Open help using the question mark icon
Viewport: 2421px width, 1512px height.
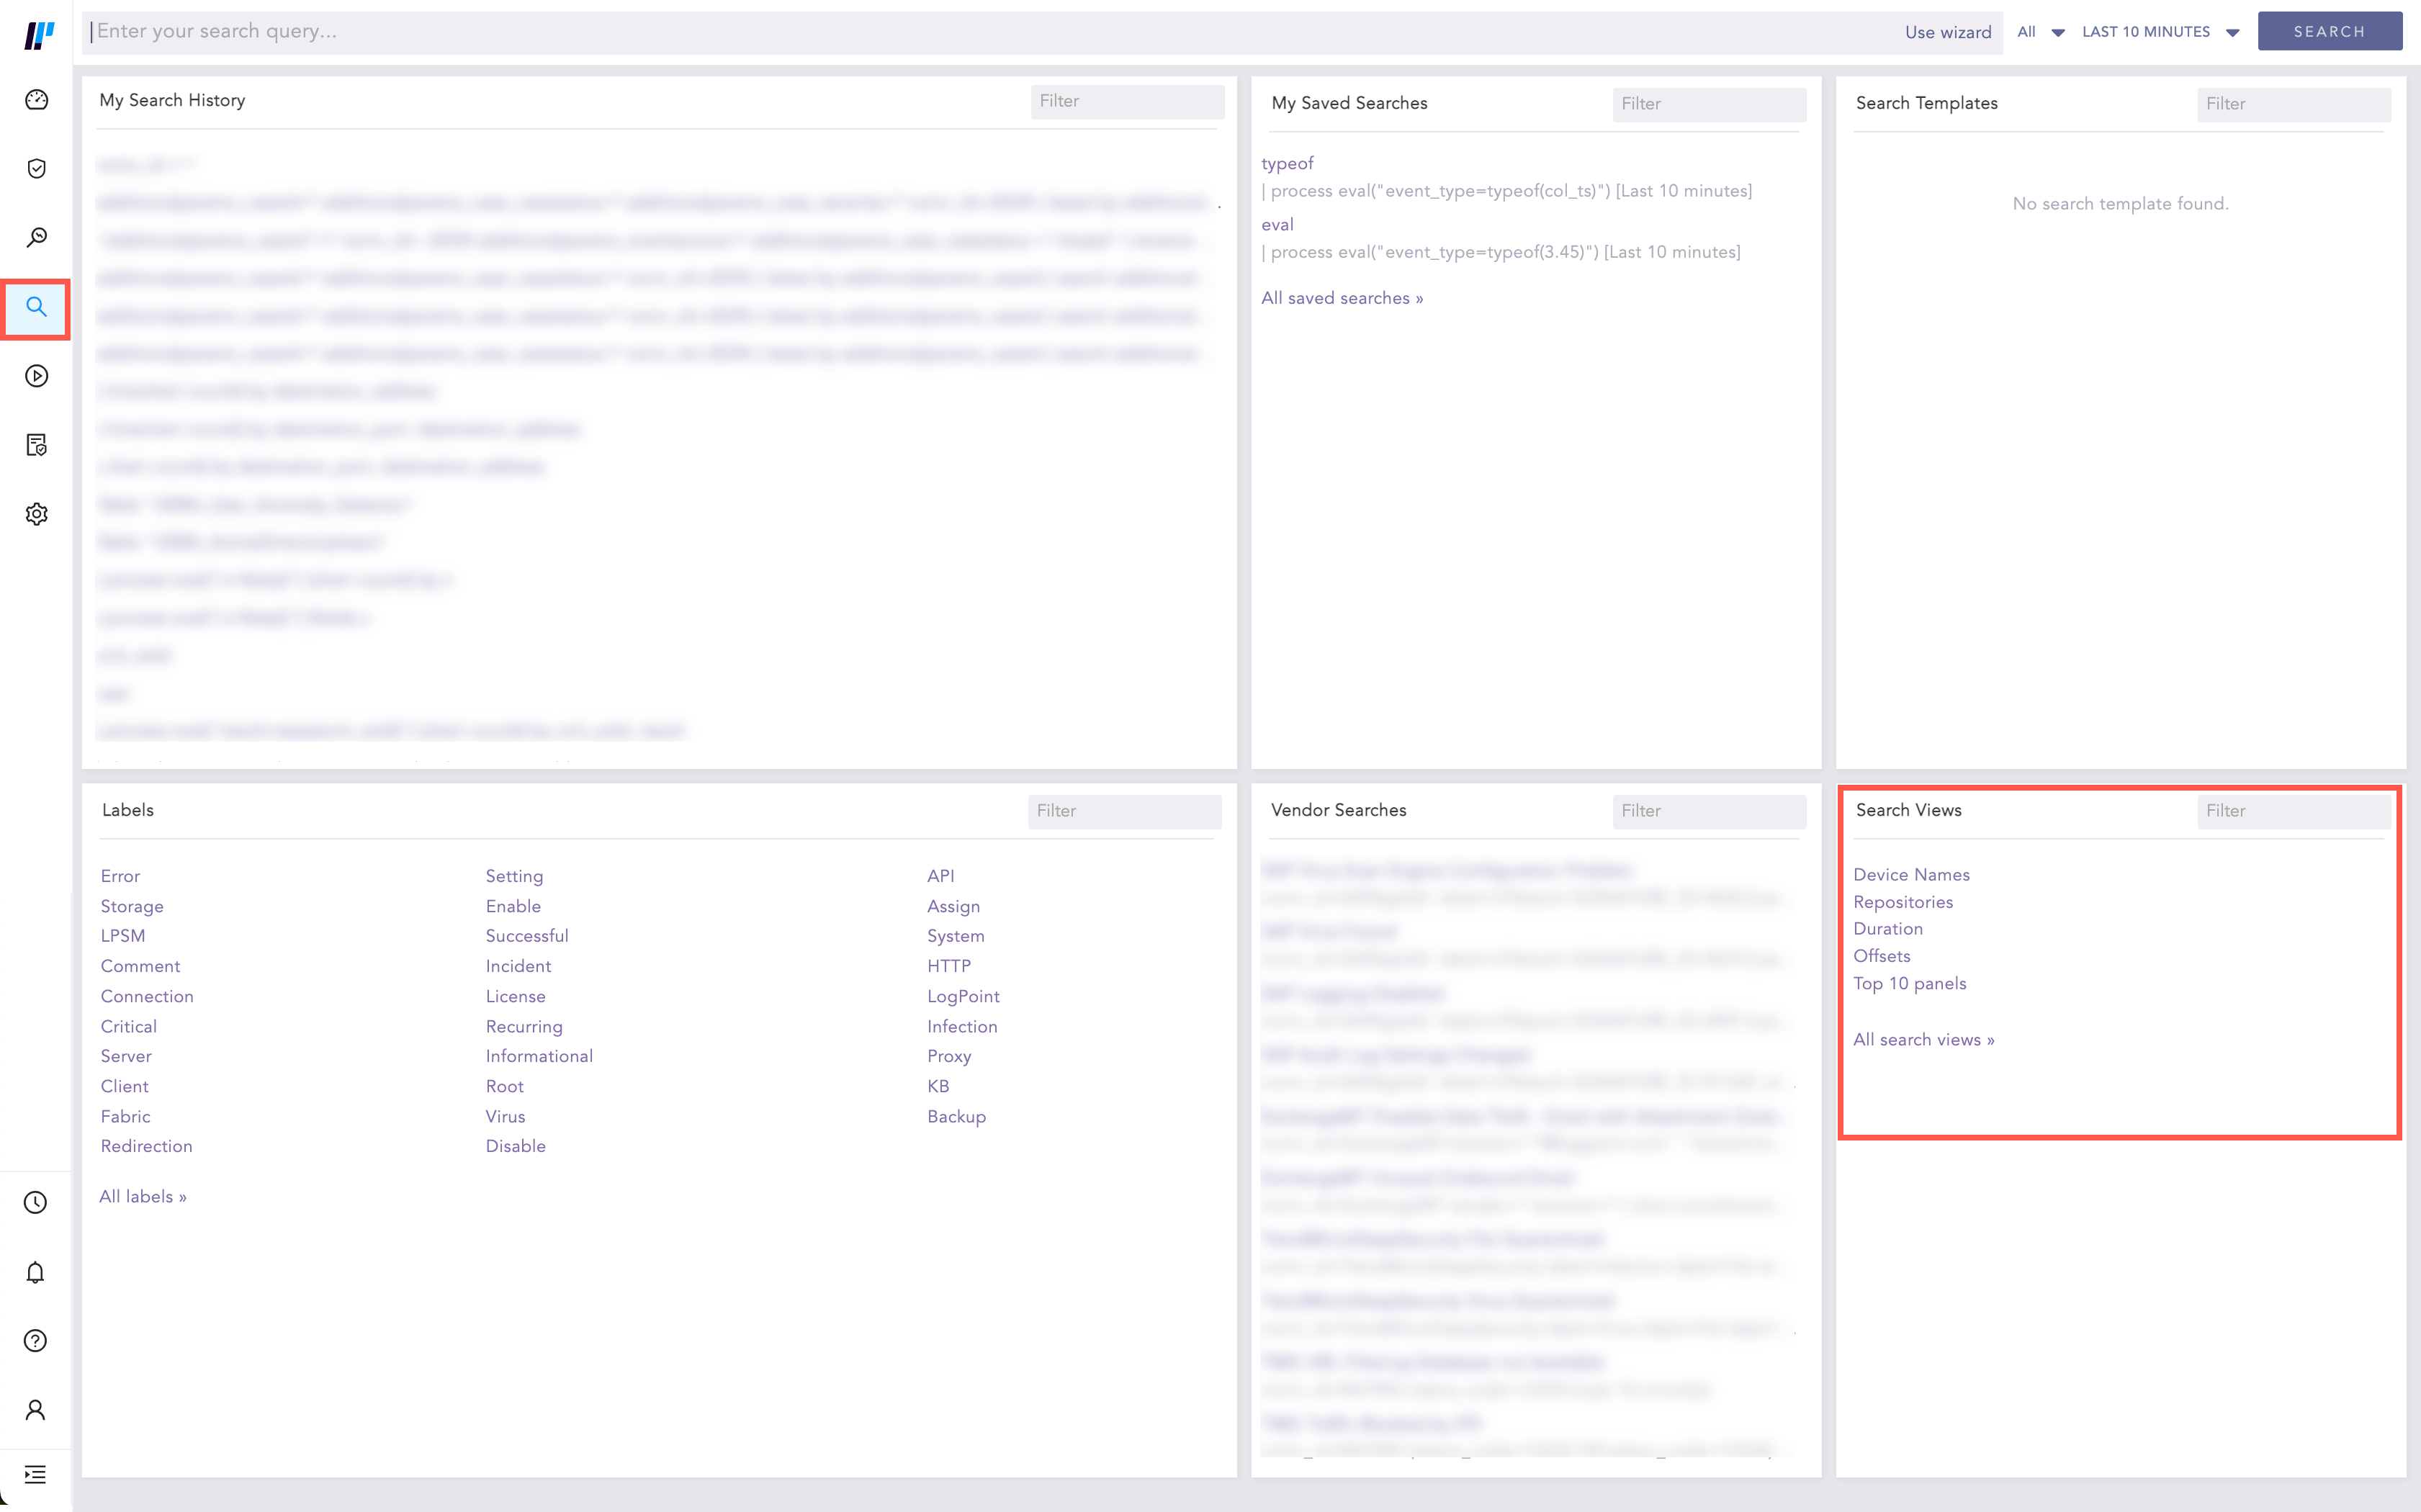[36, 1340]
